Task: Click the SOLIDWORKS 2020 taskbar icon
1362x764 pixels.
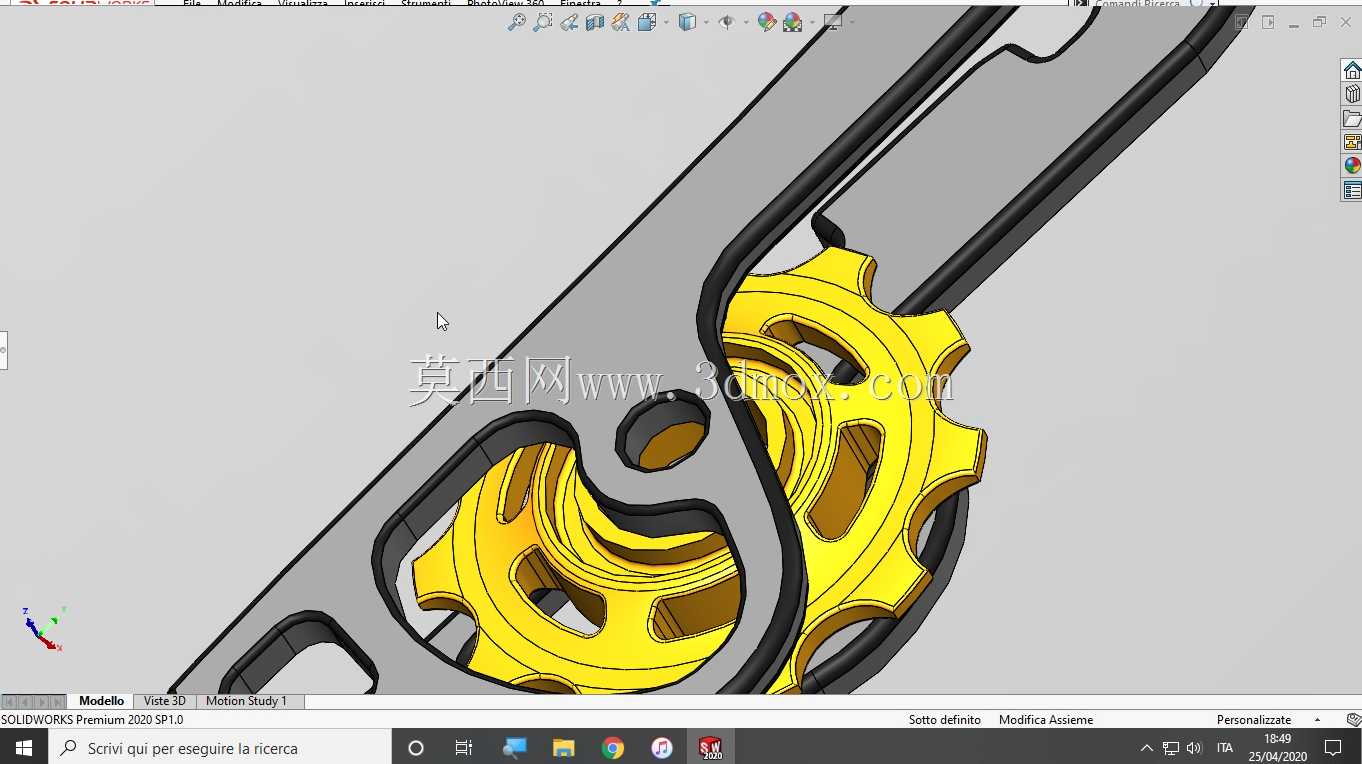Action: tap(711, 748)
